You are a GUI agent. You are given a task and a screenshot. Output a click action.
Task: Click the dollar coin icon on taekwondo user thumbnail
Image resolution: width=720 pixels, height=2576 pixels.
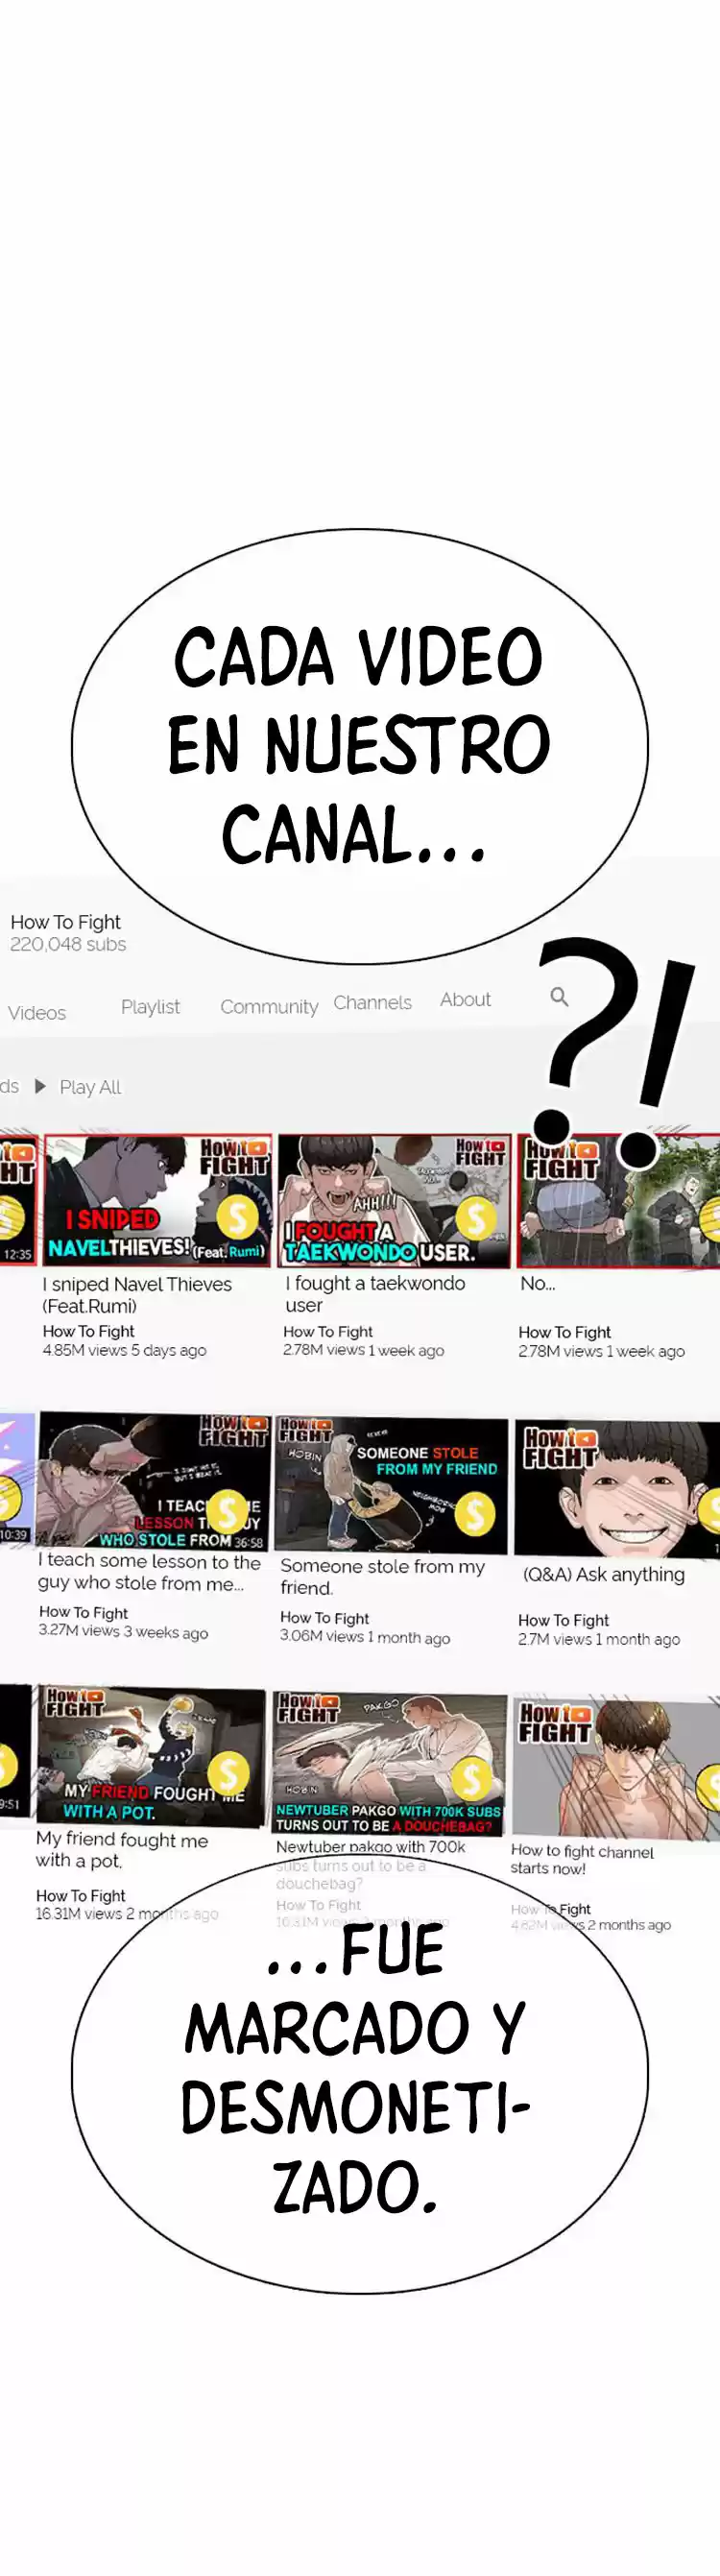point(476,1218)
